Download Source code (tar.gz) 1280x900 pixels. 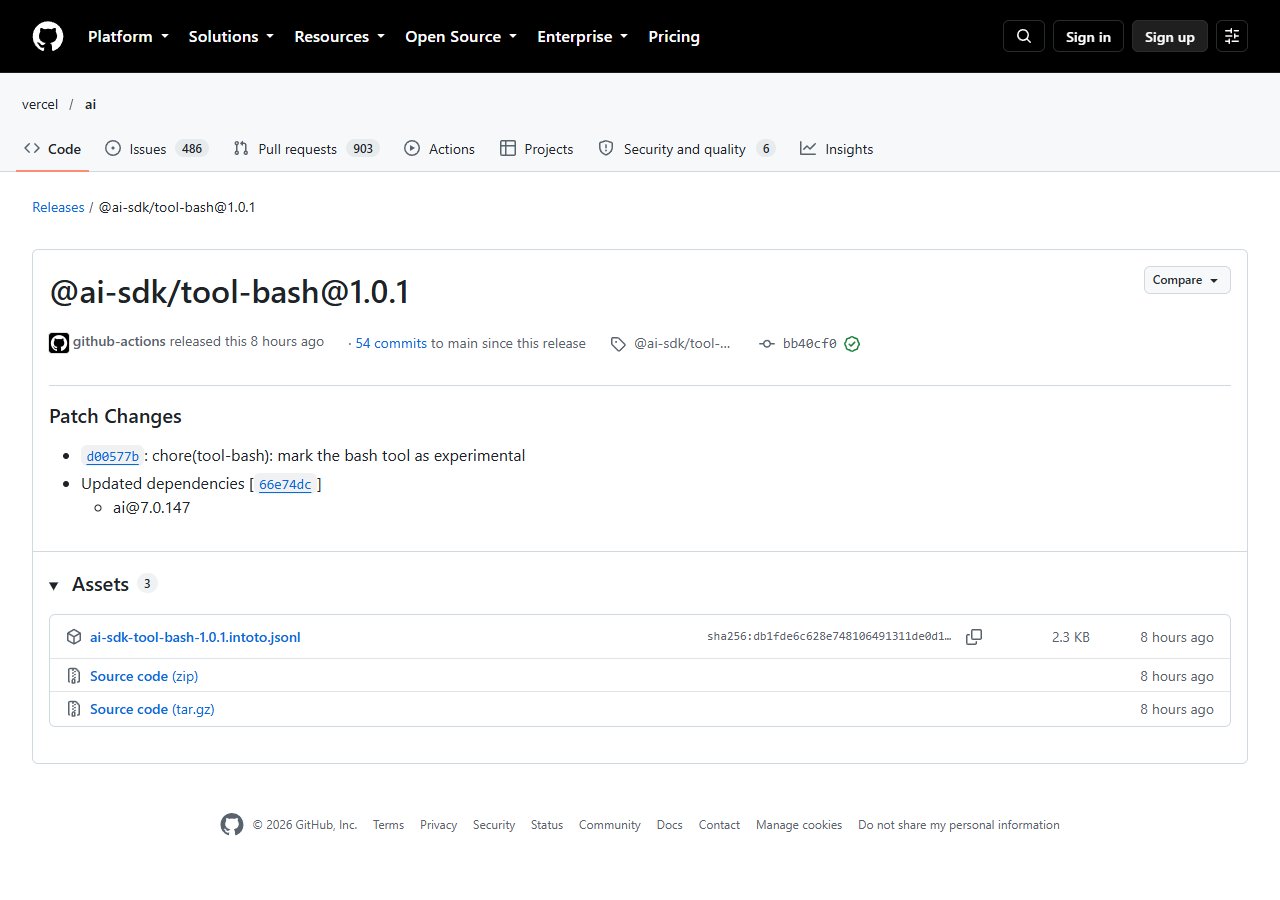(x=152, y=709)
